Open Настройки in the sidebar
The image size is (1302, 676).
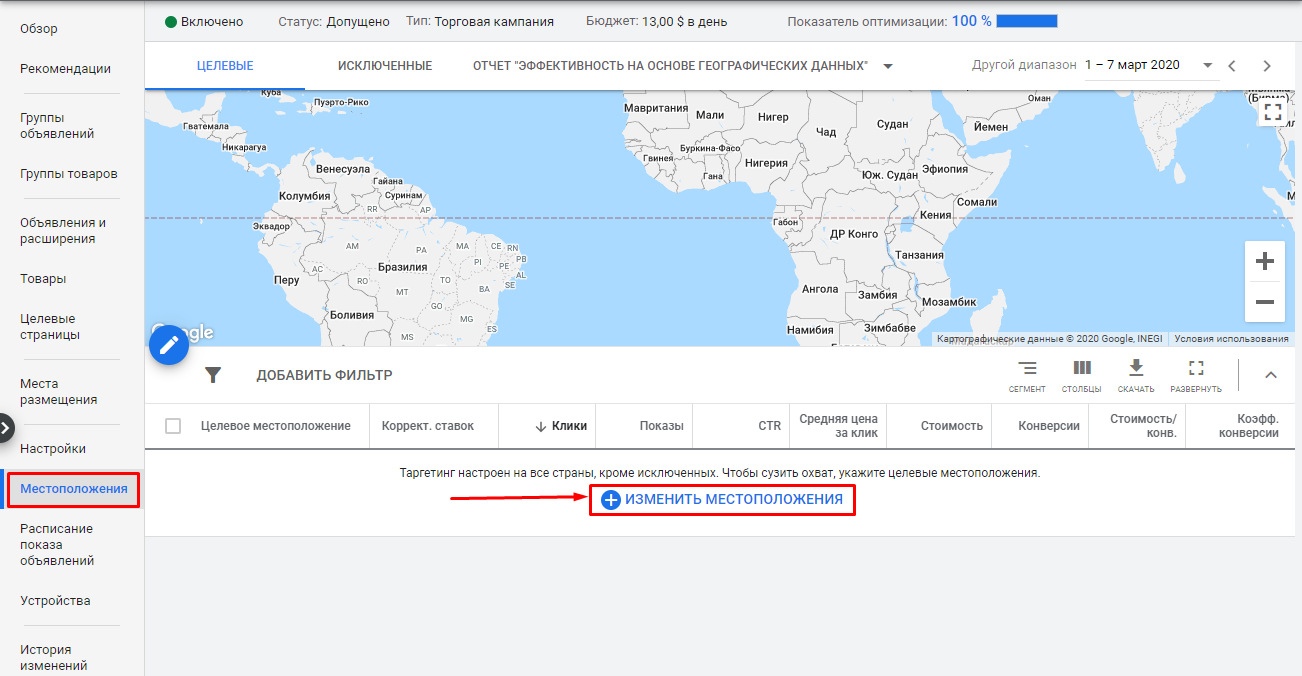(53, 449)
